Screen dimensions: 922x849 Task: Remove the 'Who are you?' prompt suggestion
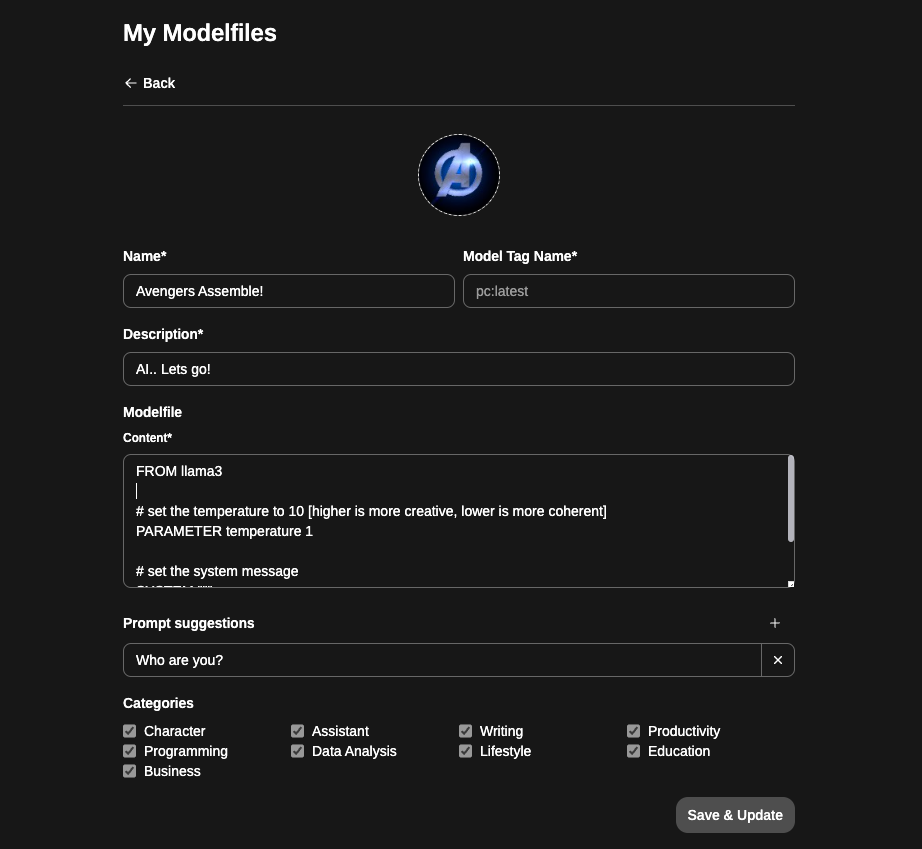(778, 660)
